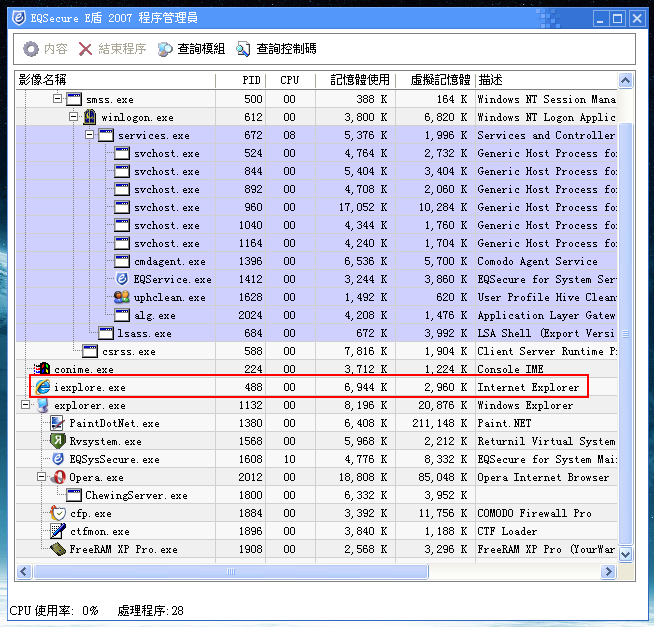Click the CPU 使用率 status text
The width and height of the screenshot is (654, 627).
click(x=54, y=610)
